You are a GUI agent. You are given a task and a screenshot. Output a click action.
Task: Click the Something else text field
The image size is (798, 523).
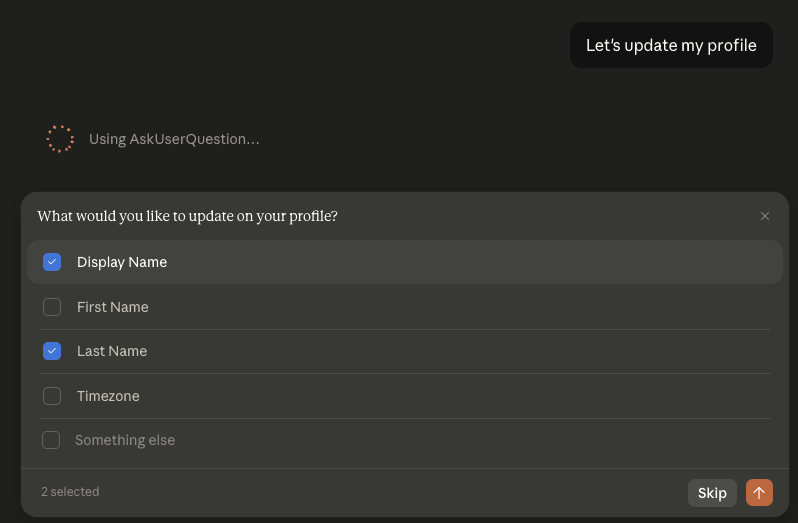(x=422, y=440)
